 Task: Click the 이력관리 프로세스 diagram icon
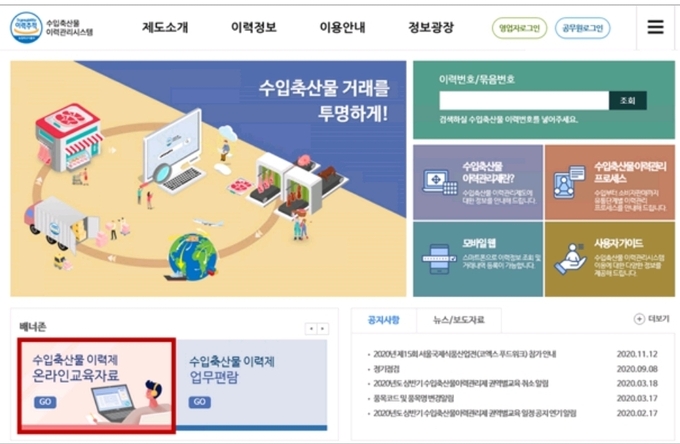(569, 182)
